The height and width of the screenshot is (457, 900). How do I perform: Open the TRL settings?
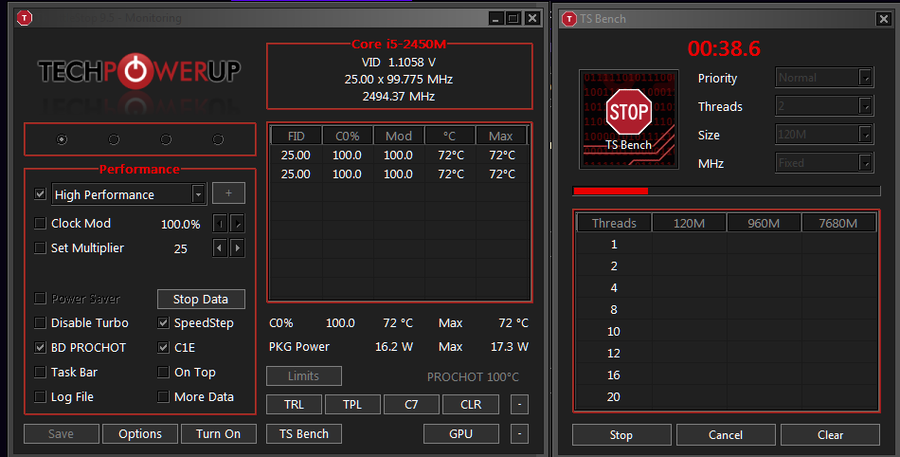(x=294, y=404)
